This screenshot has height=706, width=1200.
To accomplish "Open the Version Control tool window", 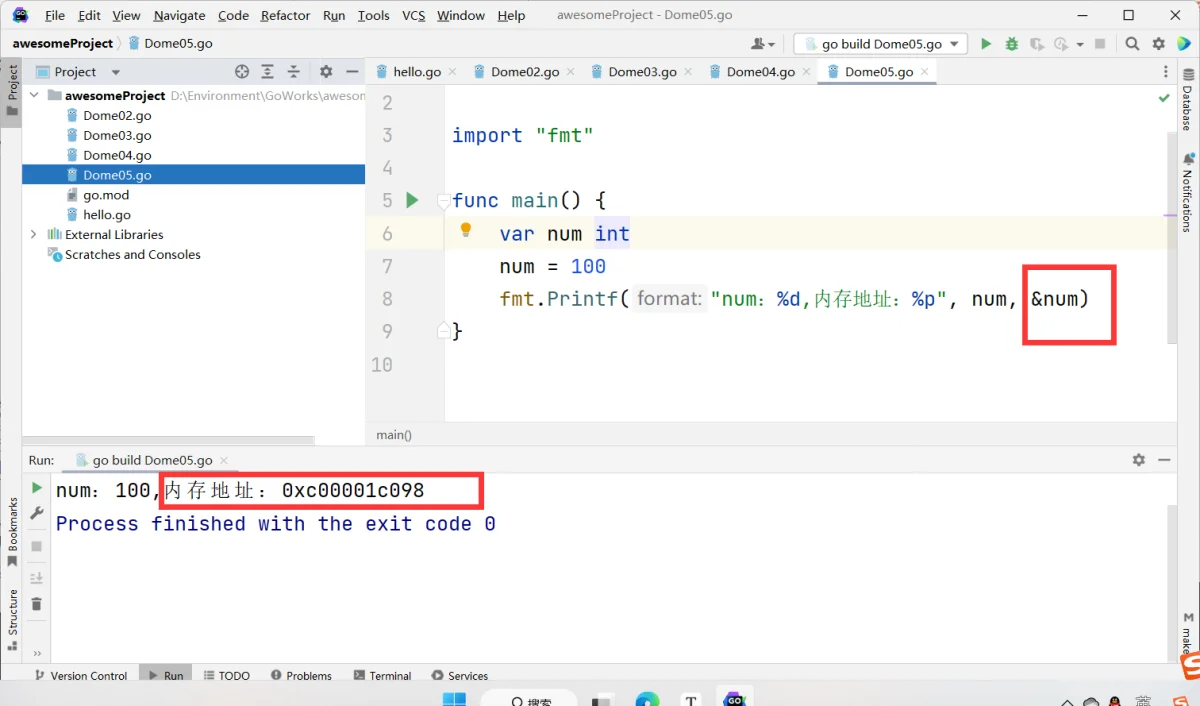I will point(80,676).
